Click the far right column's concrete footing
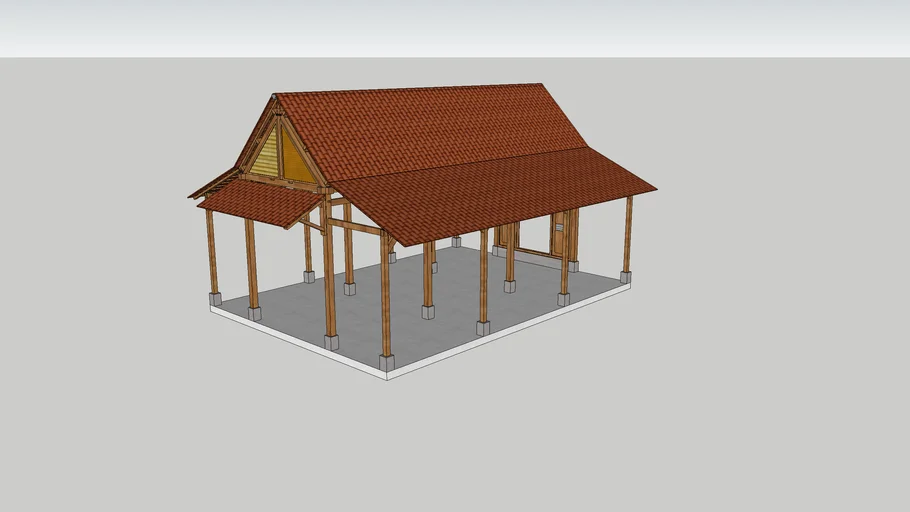Viewport: 910px width, 512px height. pos(626,277)
